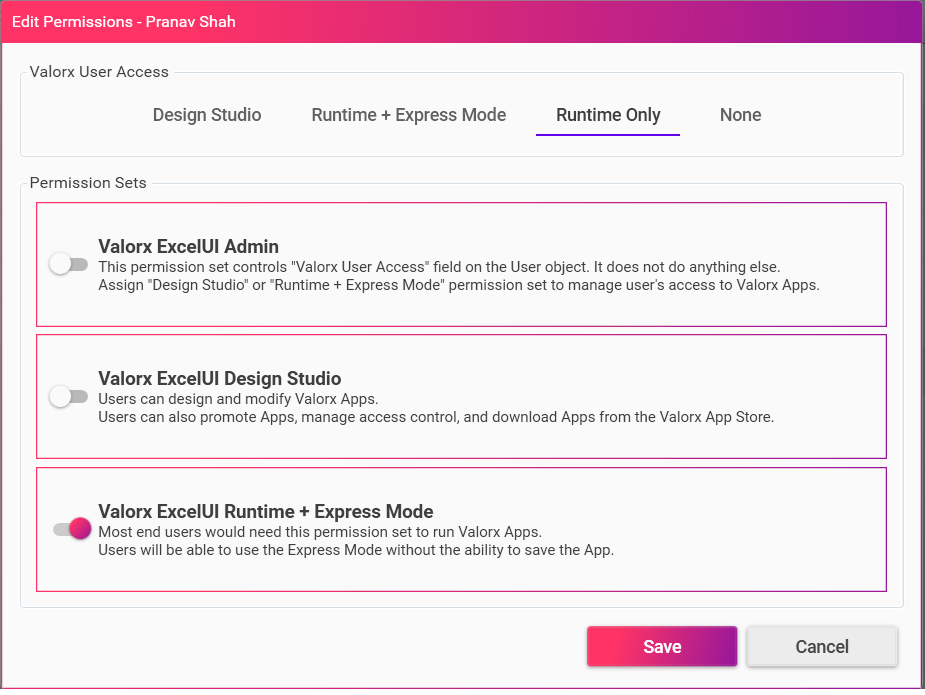Click the 'Permission Sets' group label
Screen dimensions: 925x695
pyautogui.click(x=88, y=183)
